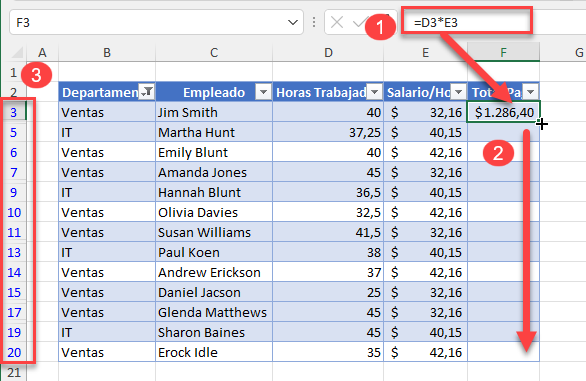
Task: Select the cell with Paul Koen
Action: [214, 252]
